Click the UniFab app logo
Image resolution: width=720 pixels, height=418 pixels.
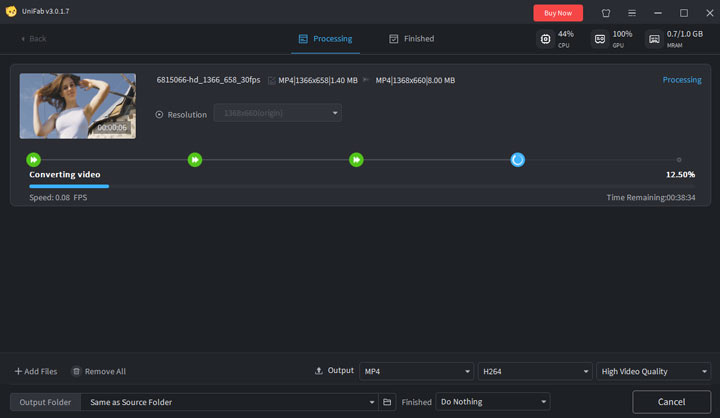[10, 12]
